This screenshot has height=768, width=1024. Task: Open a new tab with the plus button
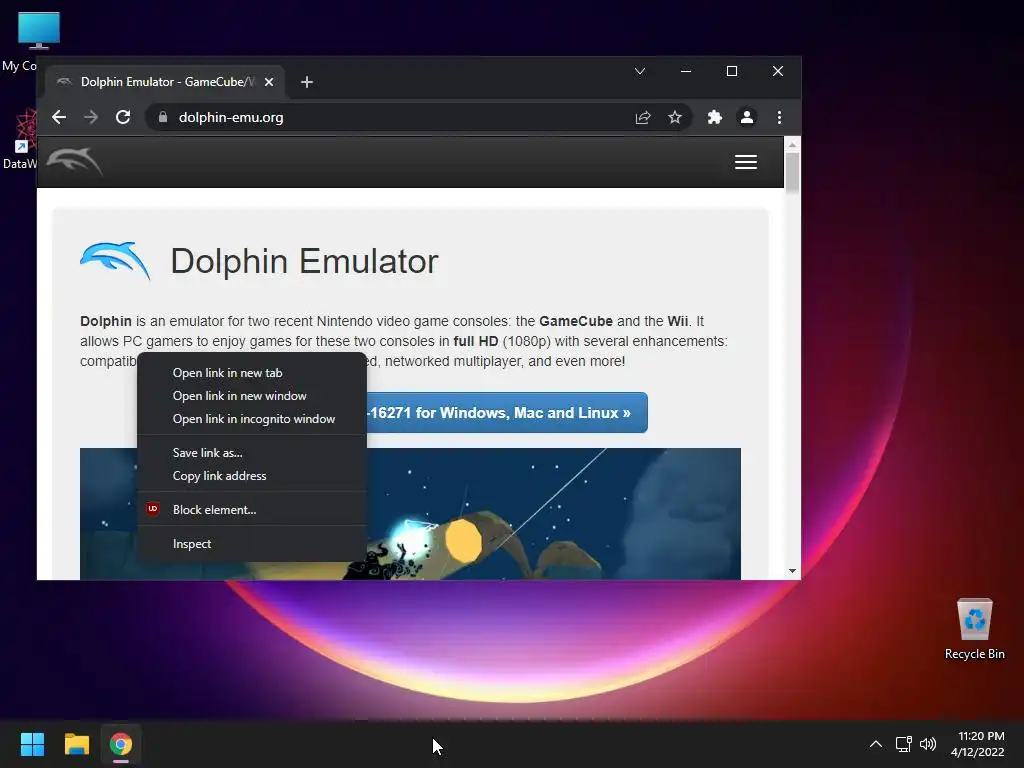coord(306,82)
